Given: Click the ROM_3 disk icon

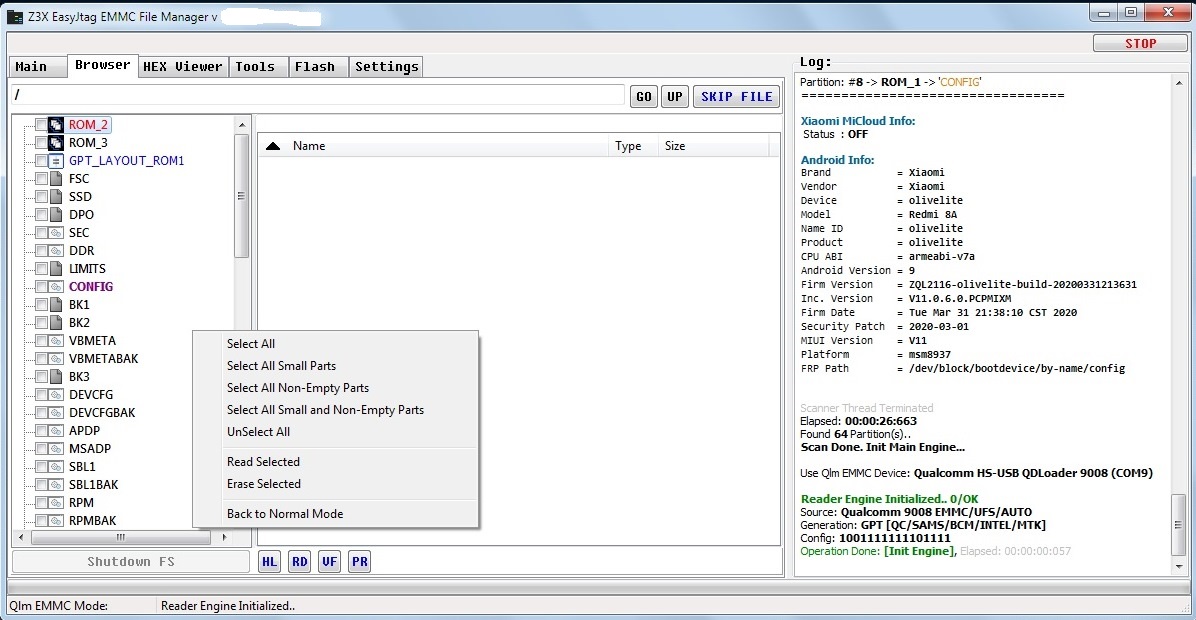Looking at the screenshot, I should click(56, 143).
